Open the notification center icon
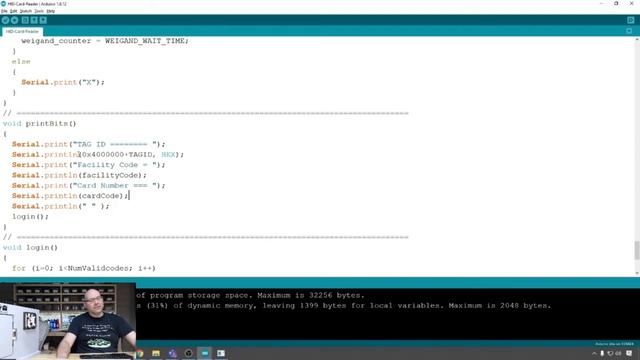 tap(629, 353)
